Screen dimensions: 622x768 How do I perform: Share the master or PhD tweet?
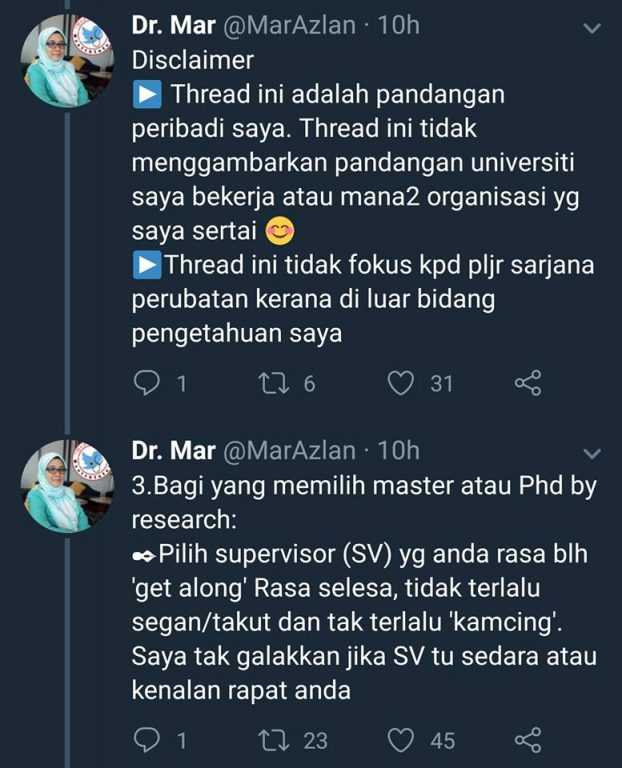pyautogui.click(x=528, y=740)
